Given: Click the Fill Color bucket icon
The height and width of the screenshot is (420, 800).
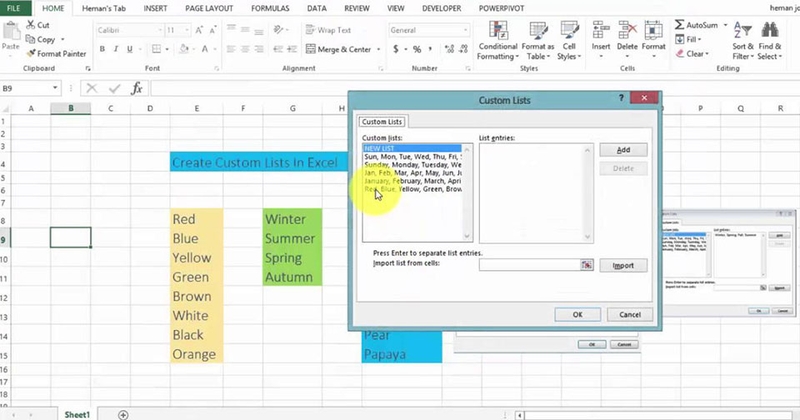Looking at the screenshot, I should [184, 49].
